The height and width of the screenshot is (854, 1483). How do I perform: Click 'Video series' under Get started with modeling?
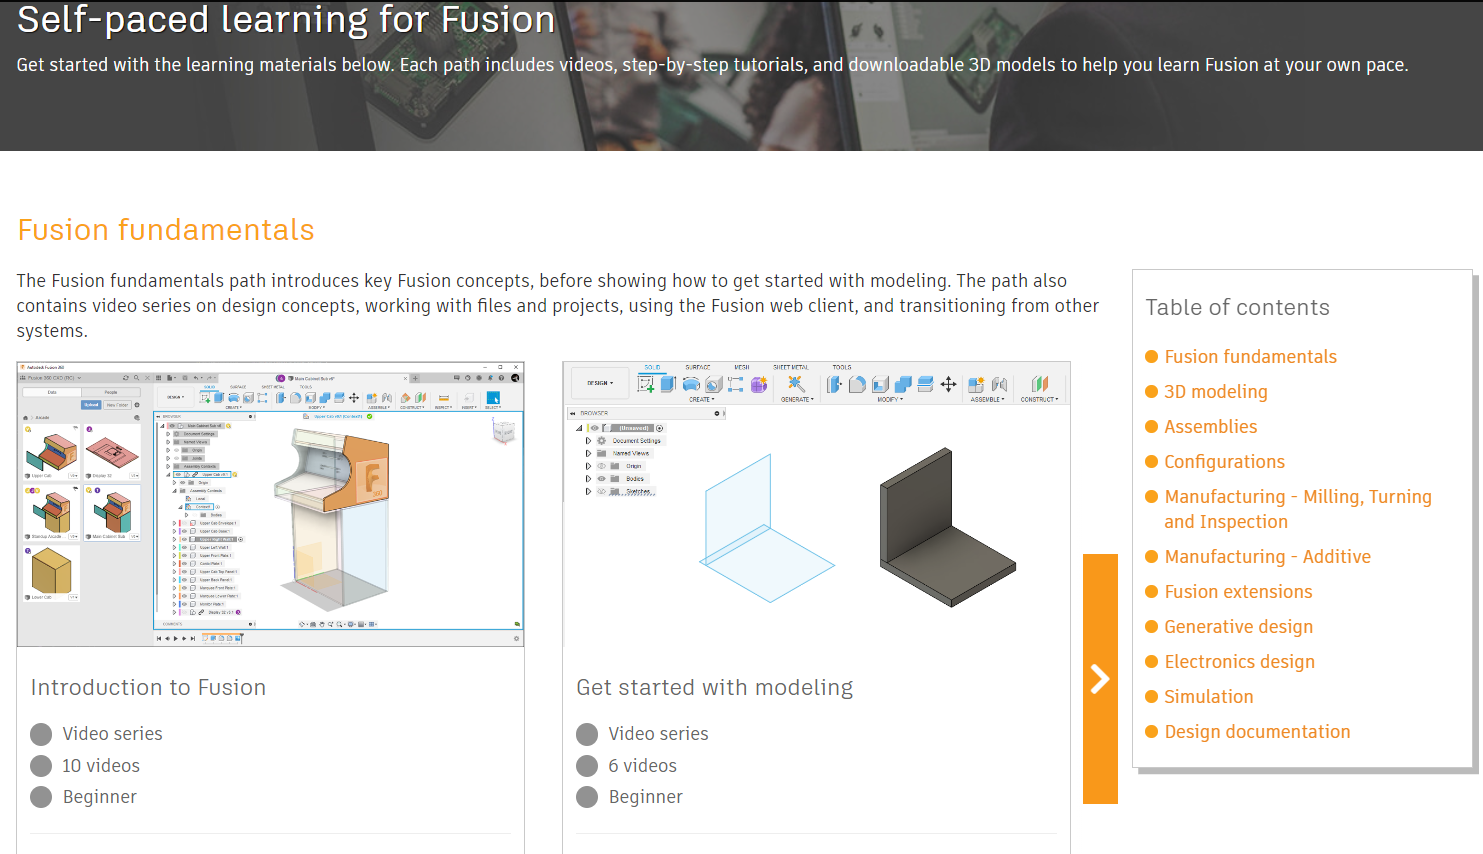coord(658,734)
